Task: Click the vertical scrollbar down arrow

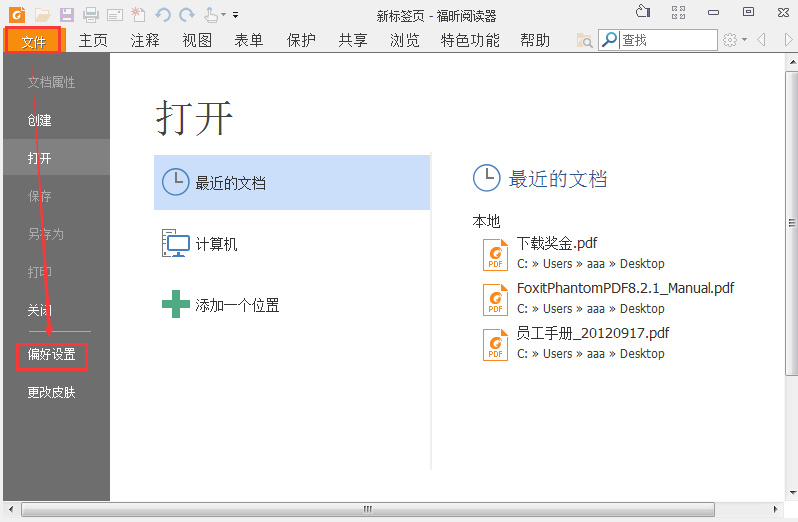Action: 792,492
